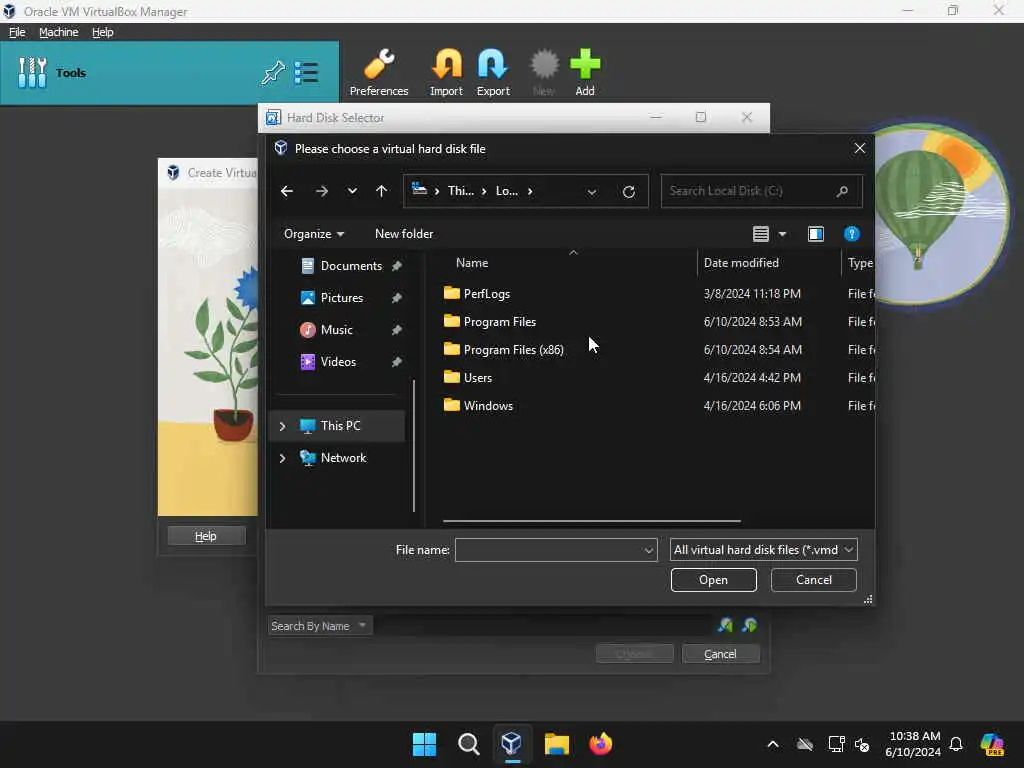Viewport: 1024px width, 768px height.
Task: Open view options dropdown arrow
Action: pos(782,234)
